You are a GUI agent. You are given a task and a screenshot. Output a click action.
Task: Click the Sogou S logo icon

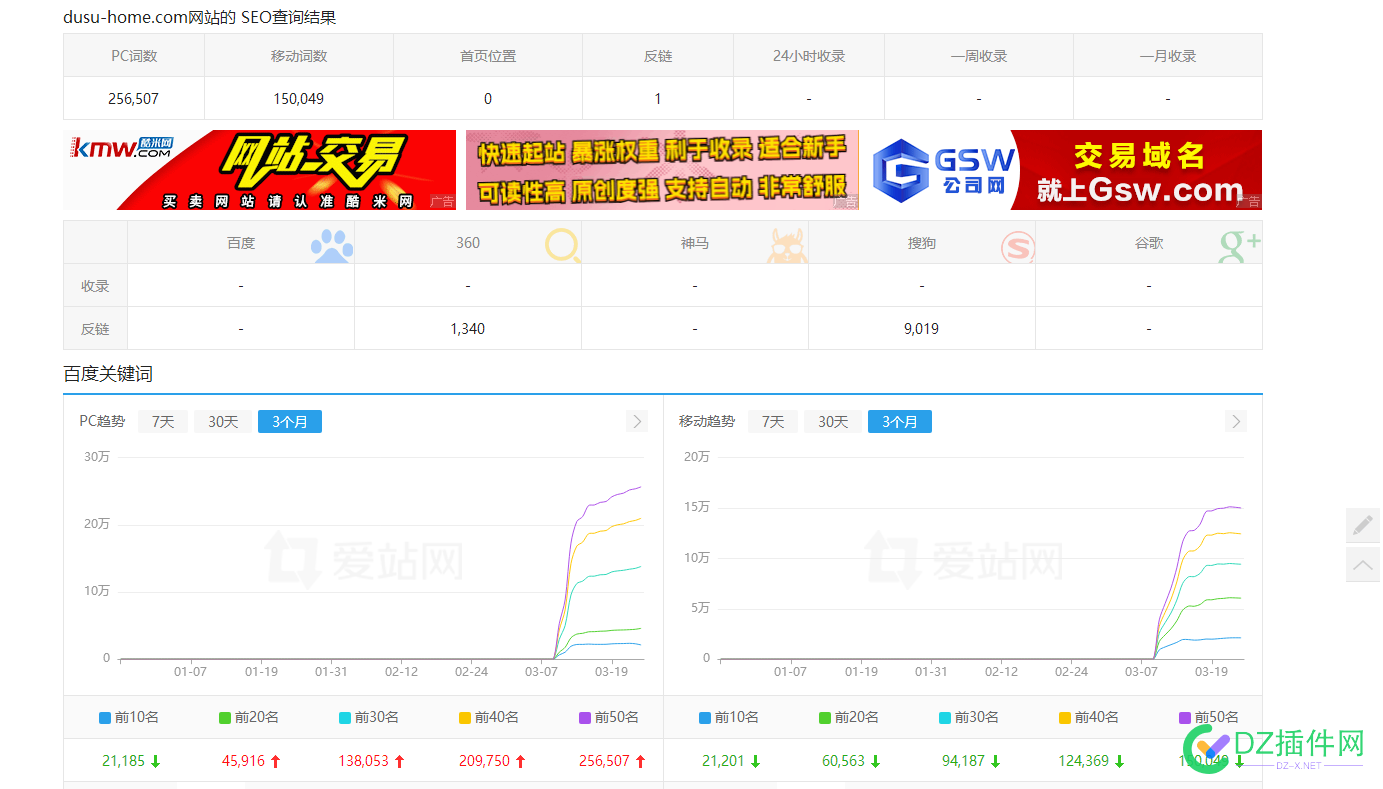click(x=1018, y=246)
